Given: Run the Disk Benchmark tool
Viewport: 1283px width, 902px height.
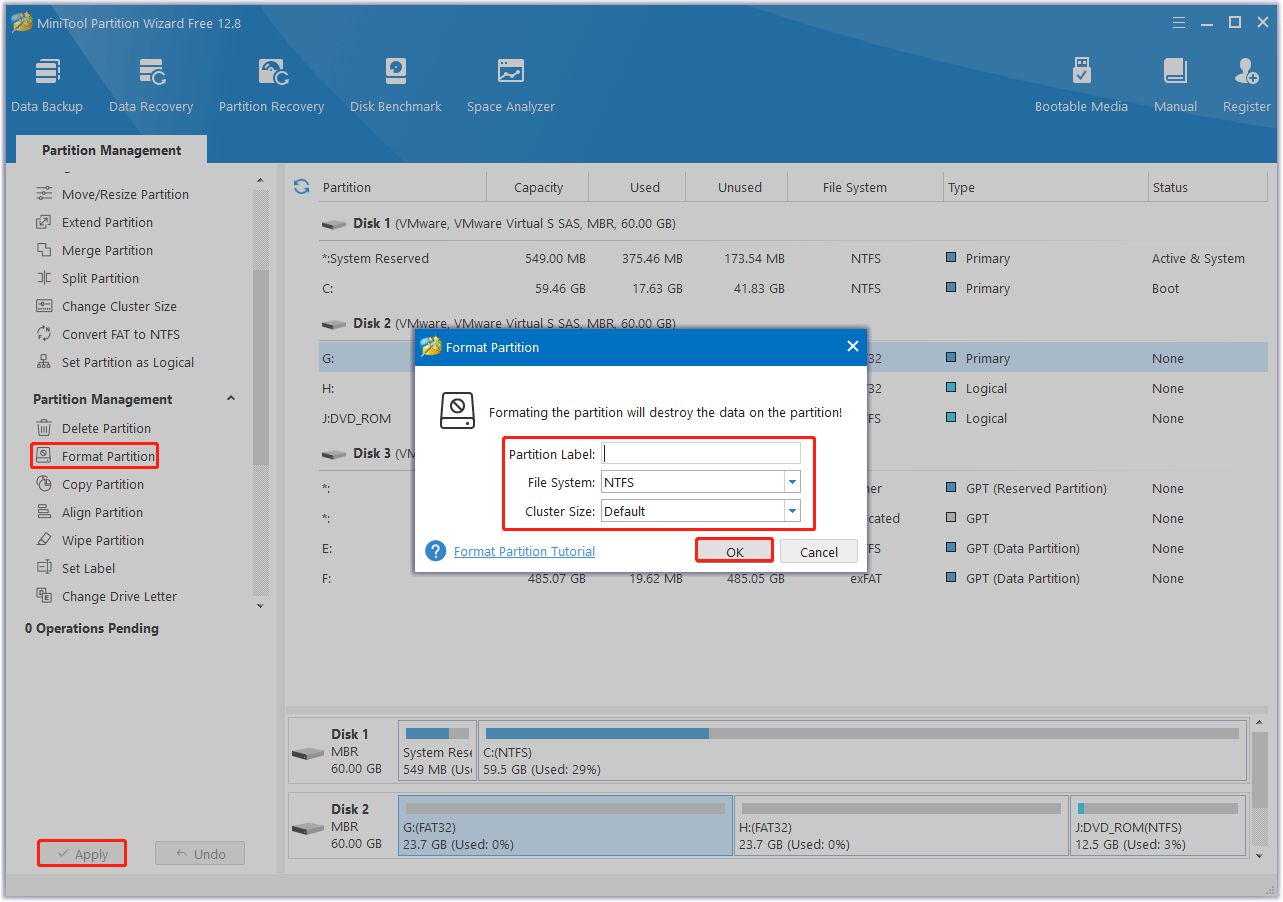Looking at the screenshot, I should coord(395,82).
